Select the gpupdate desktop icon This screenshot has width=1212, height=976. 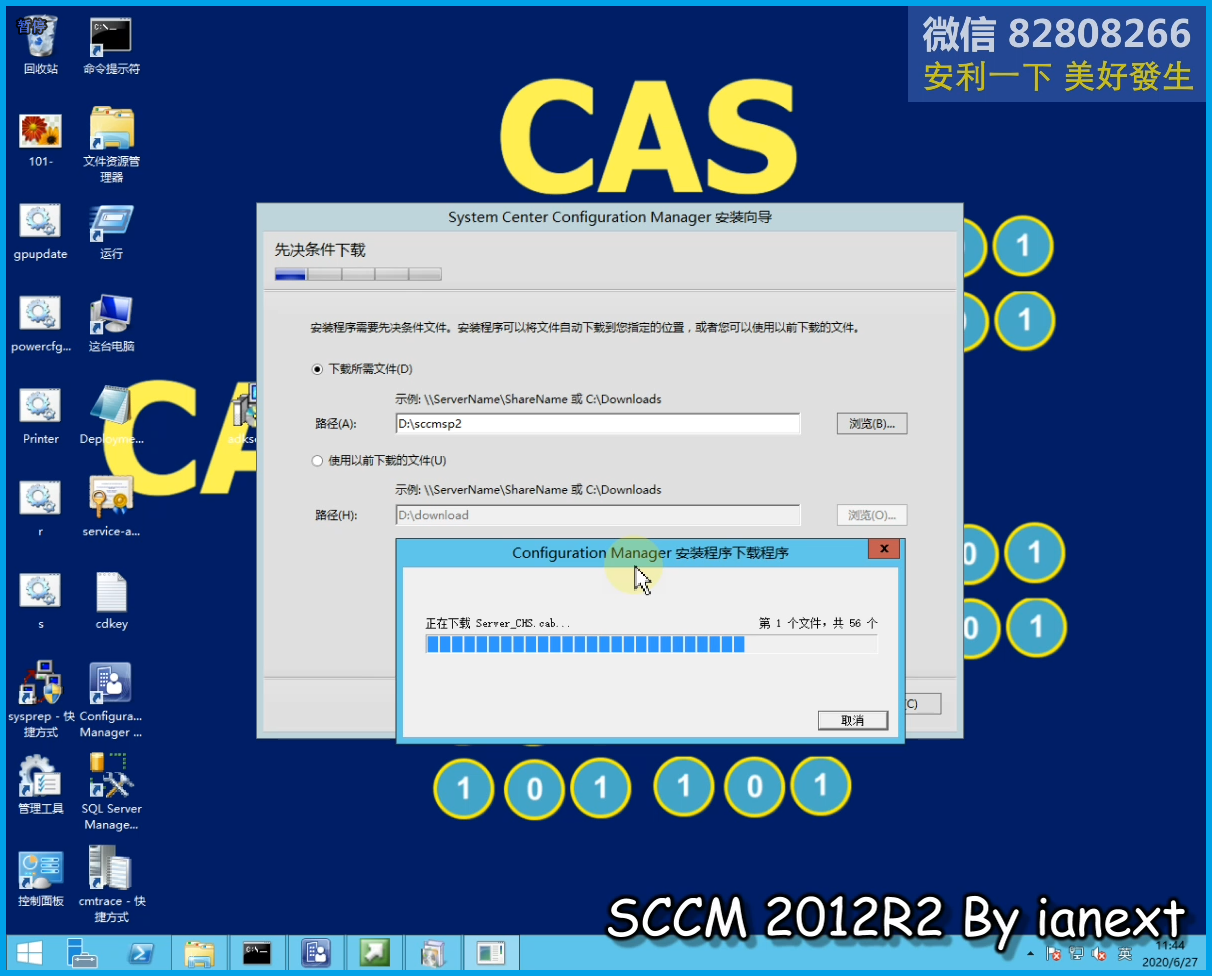point(41,232)
